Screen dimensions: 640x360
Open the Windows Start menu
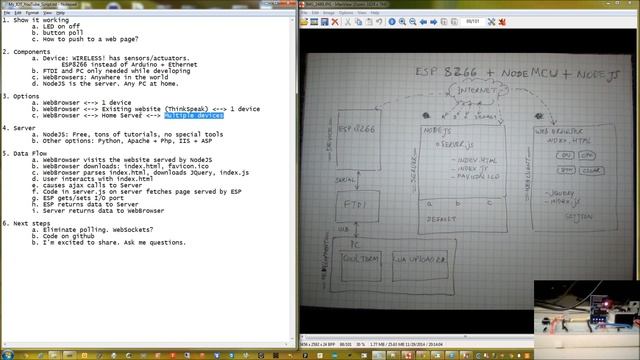8,355
